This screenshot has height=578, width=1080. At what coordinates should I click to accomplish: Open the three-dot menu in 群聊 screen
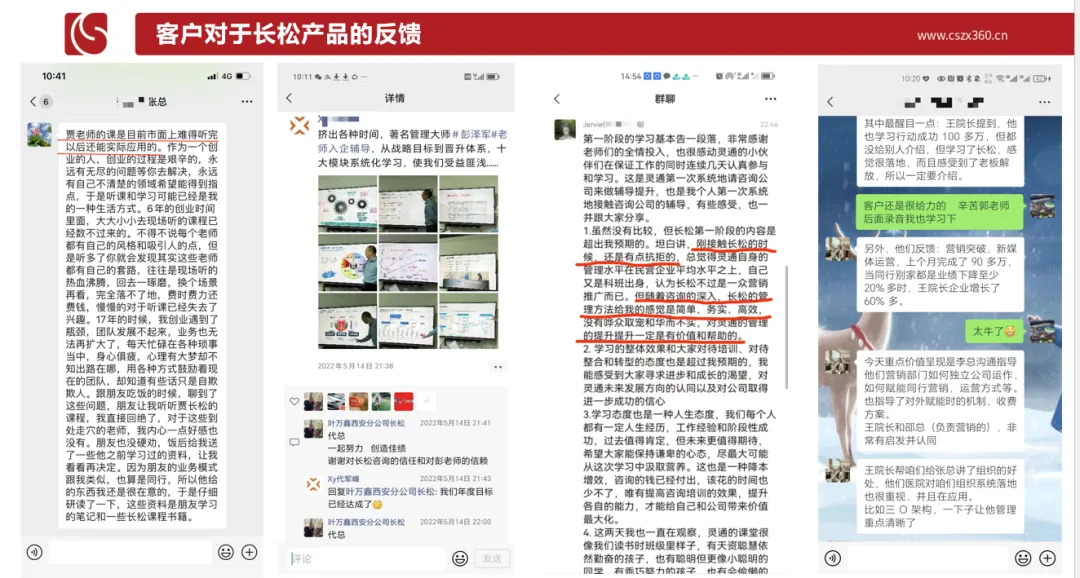click(x=771, y=99)
